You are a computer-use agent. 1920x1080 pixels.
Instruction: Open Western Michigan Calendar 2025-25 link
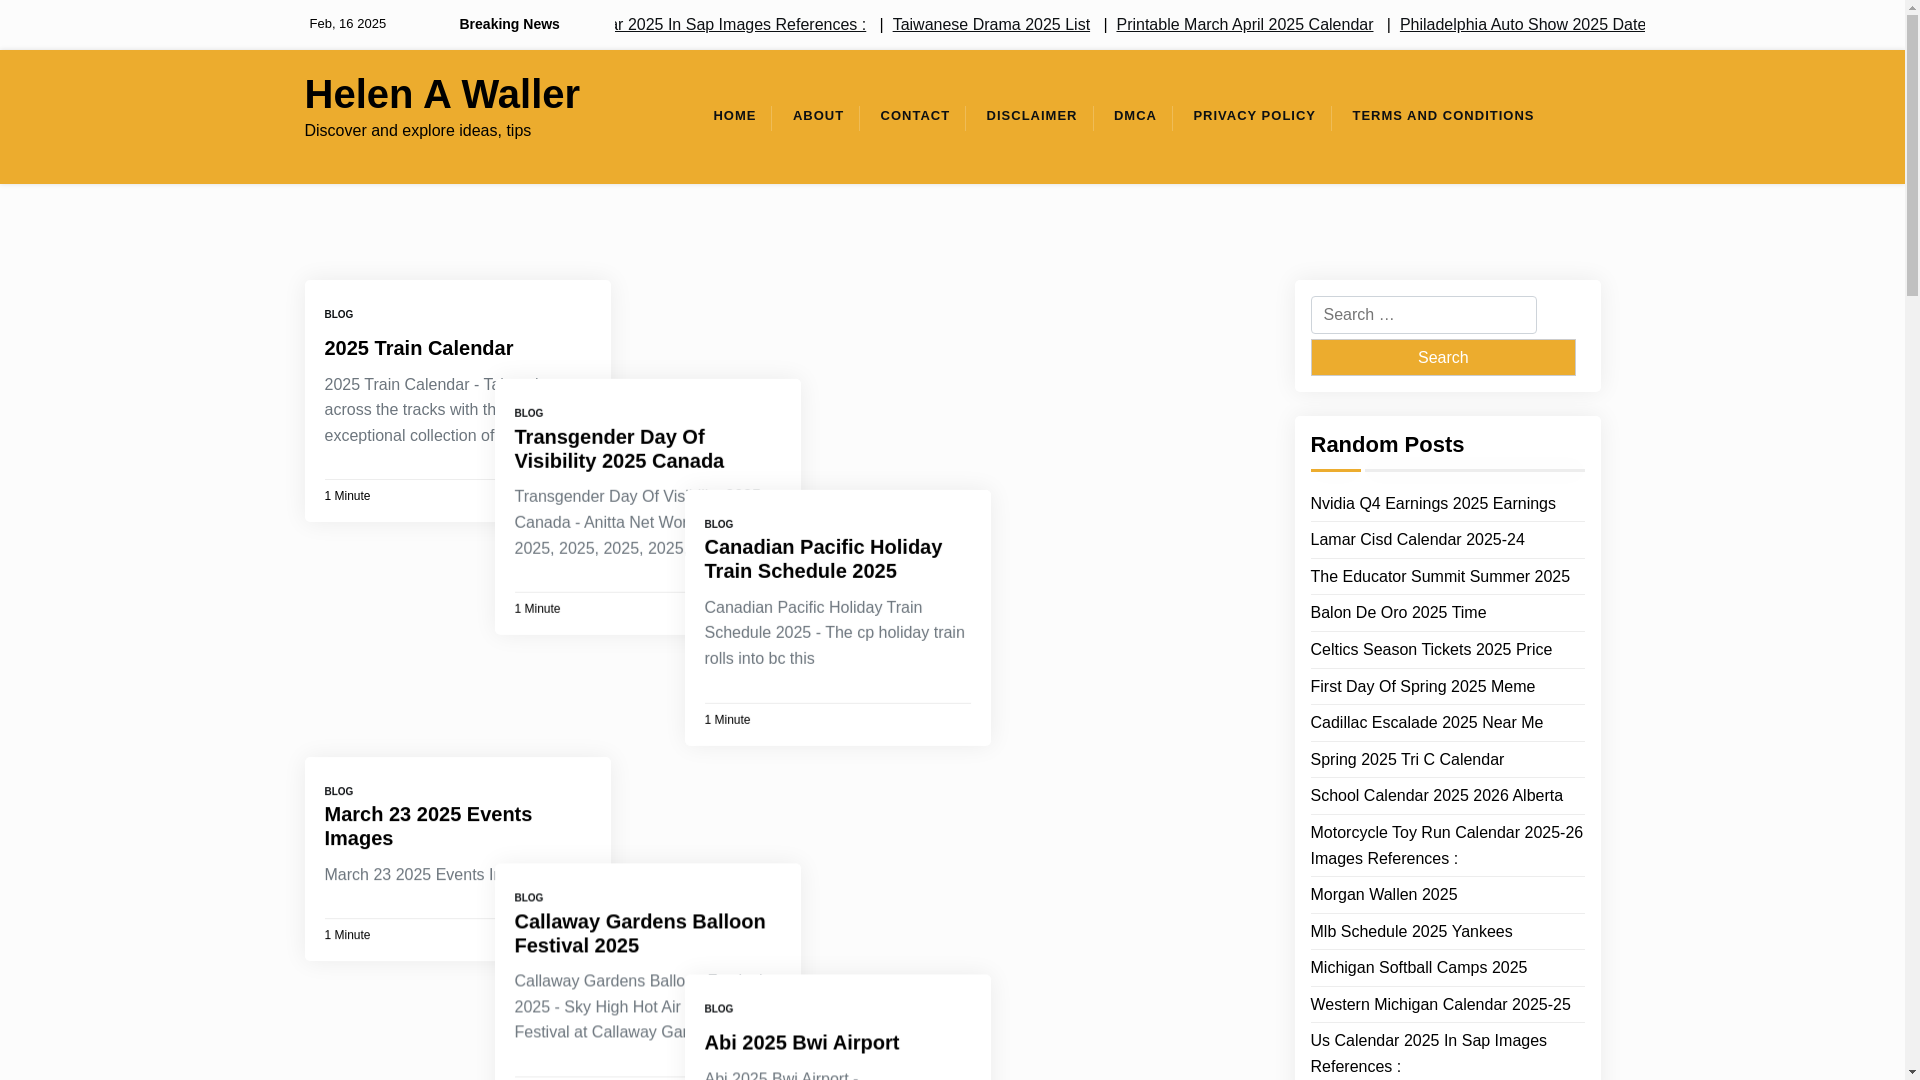(x=1439, y=1004)
